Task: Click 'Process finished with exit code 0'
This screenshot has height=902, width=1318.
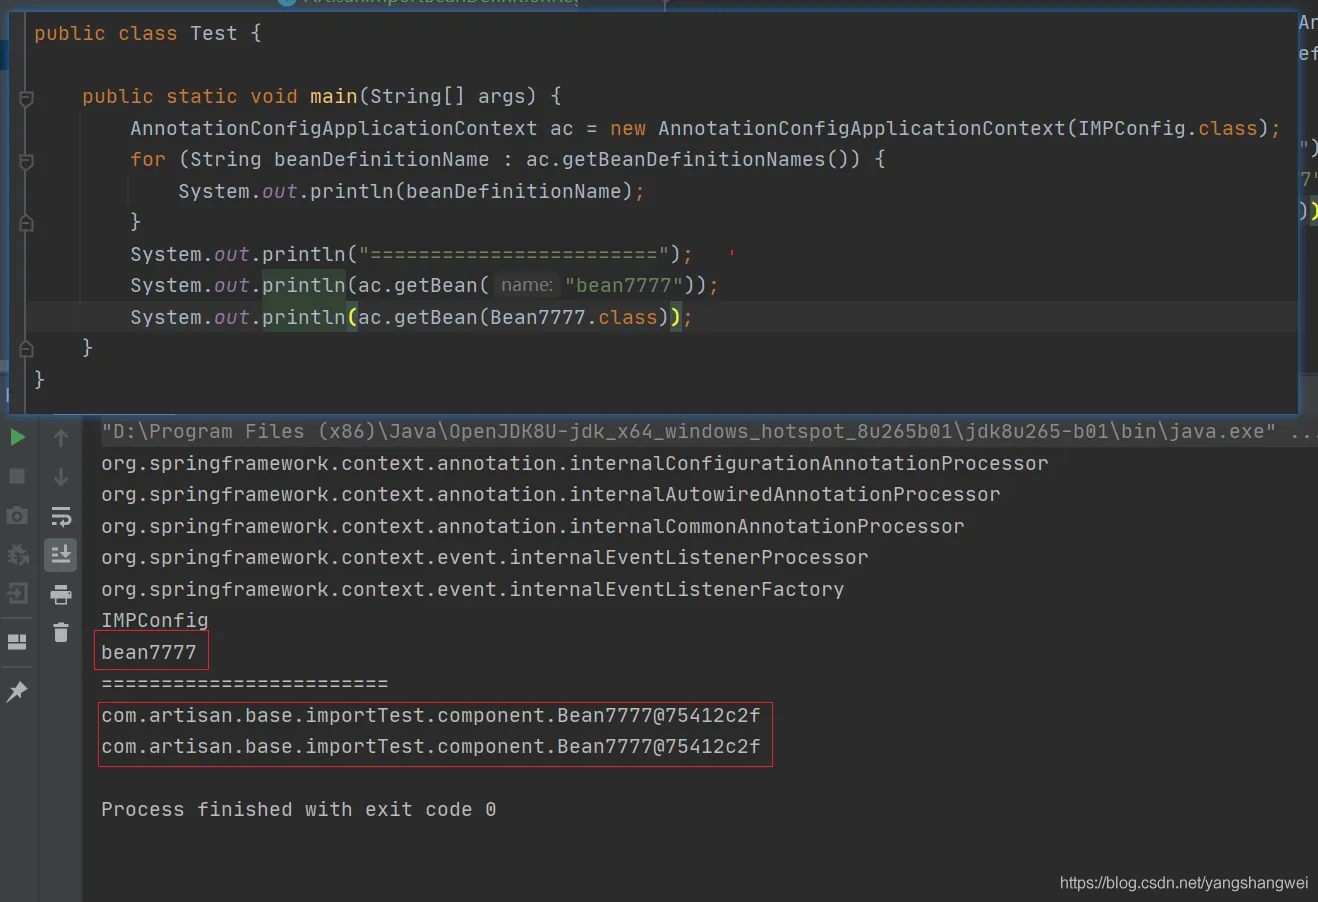Action: (x=299, y=809)
